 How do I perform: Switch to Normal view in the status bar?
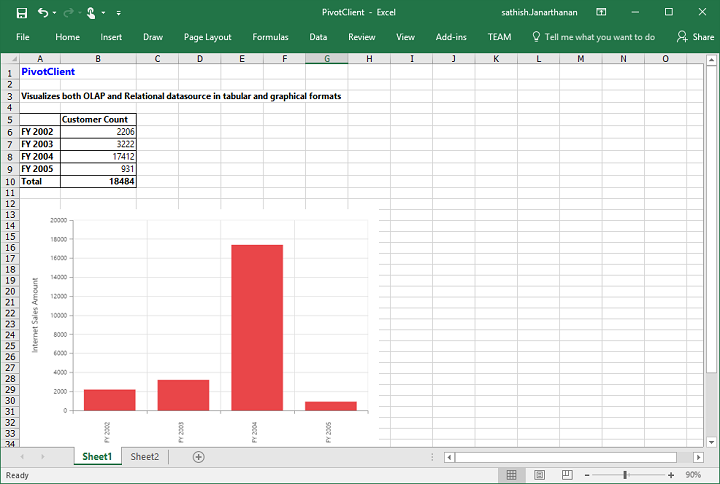tap(511, 475)
